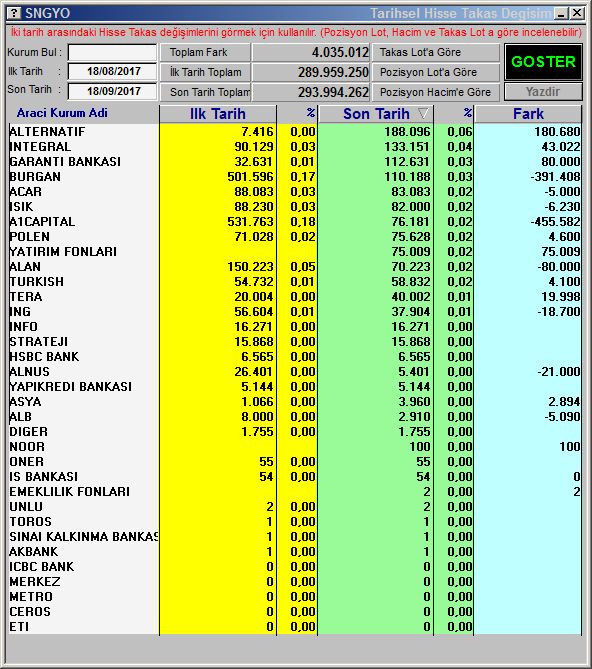Viewport: 592px width, 669px height.
Task: Select the IS BANKASI row
Action: coord(295,477)
